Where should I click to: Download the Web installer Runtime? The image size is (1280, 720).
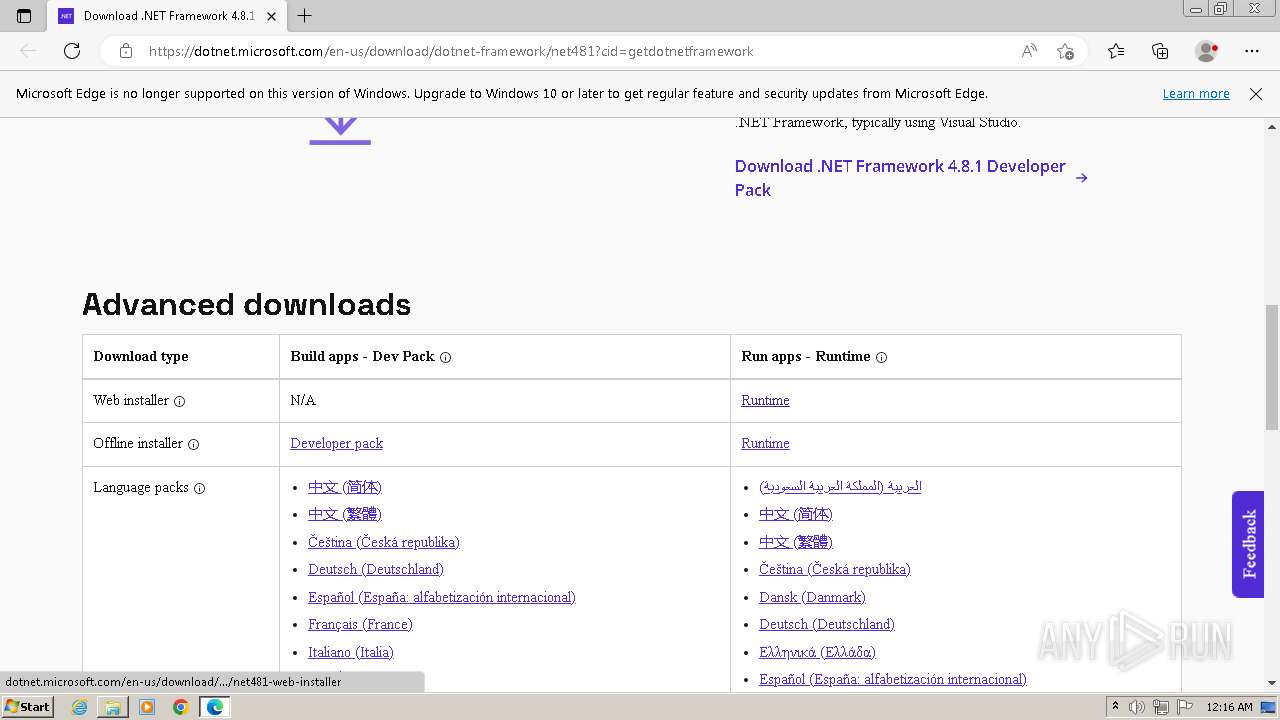[x=765, y=400]
